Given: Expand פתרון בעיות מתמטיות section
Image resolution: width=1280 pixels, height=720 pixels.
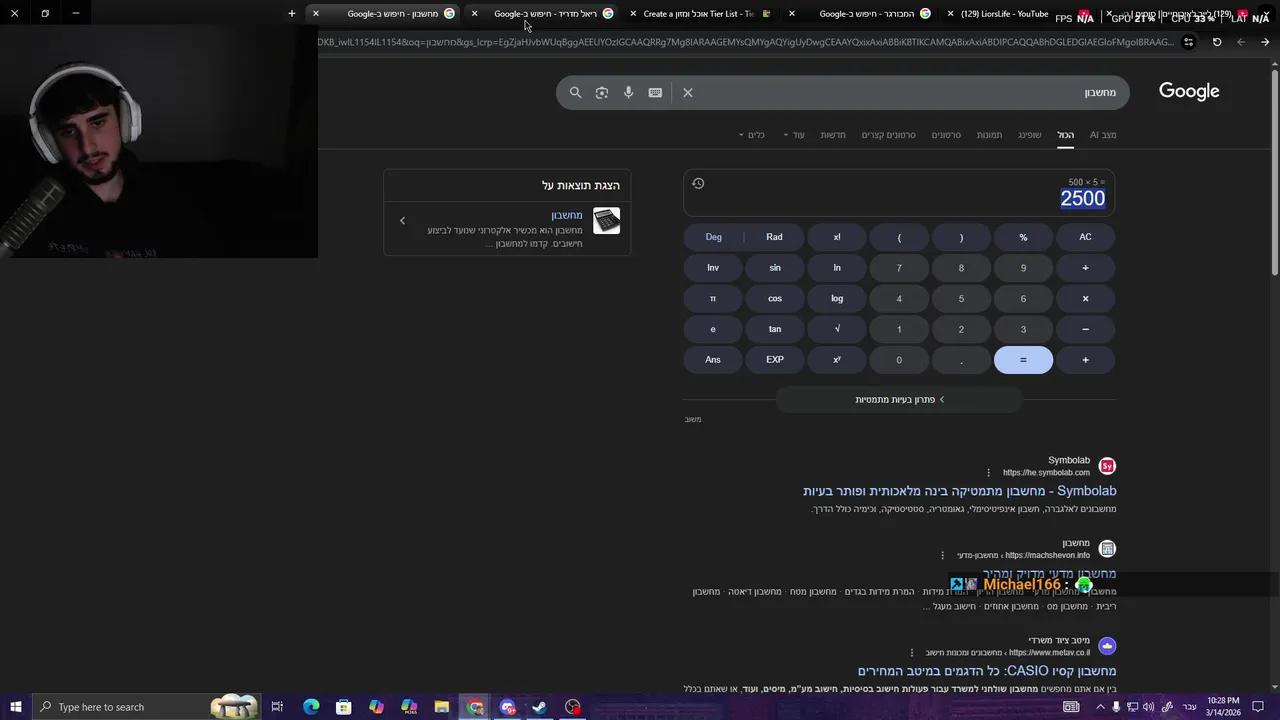Looking at the screenshot, I should (899, 400).
